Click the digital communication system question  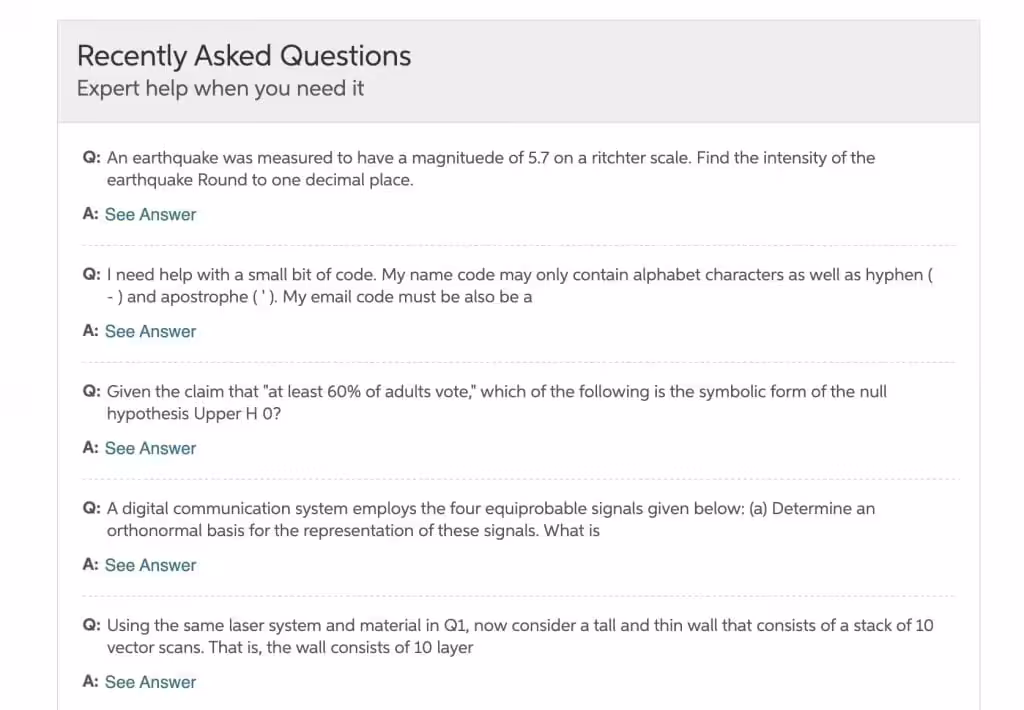coord(490,508)
